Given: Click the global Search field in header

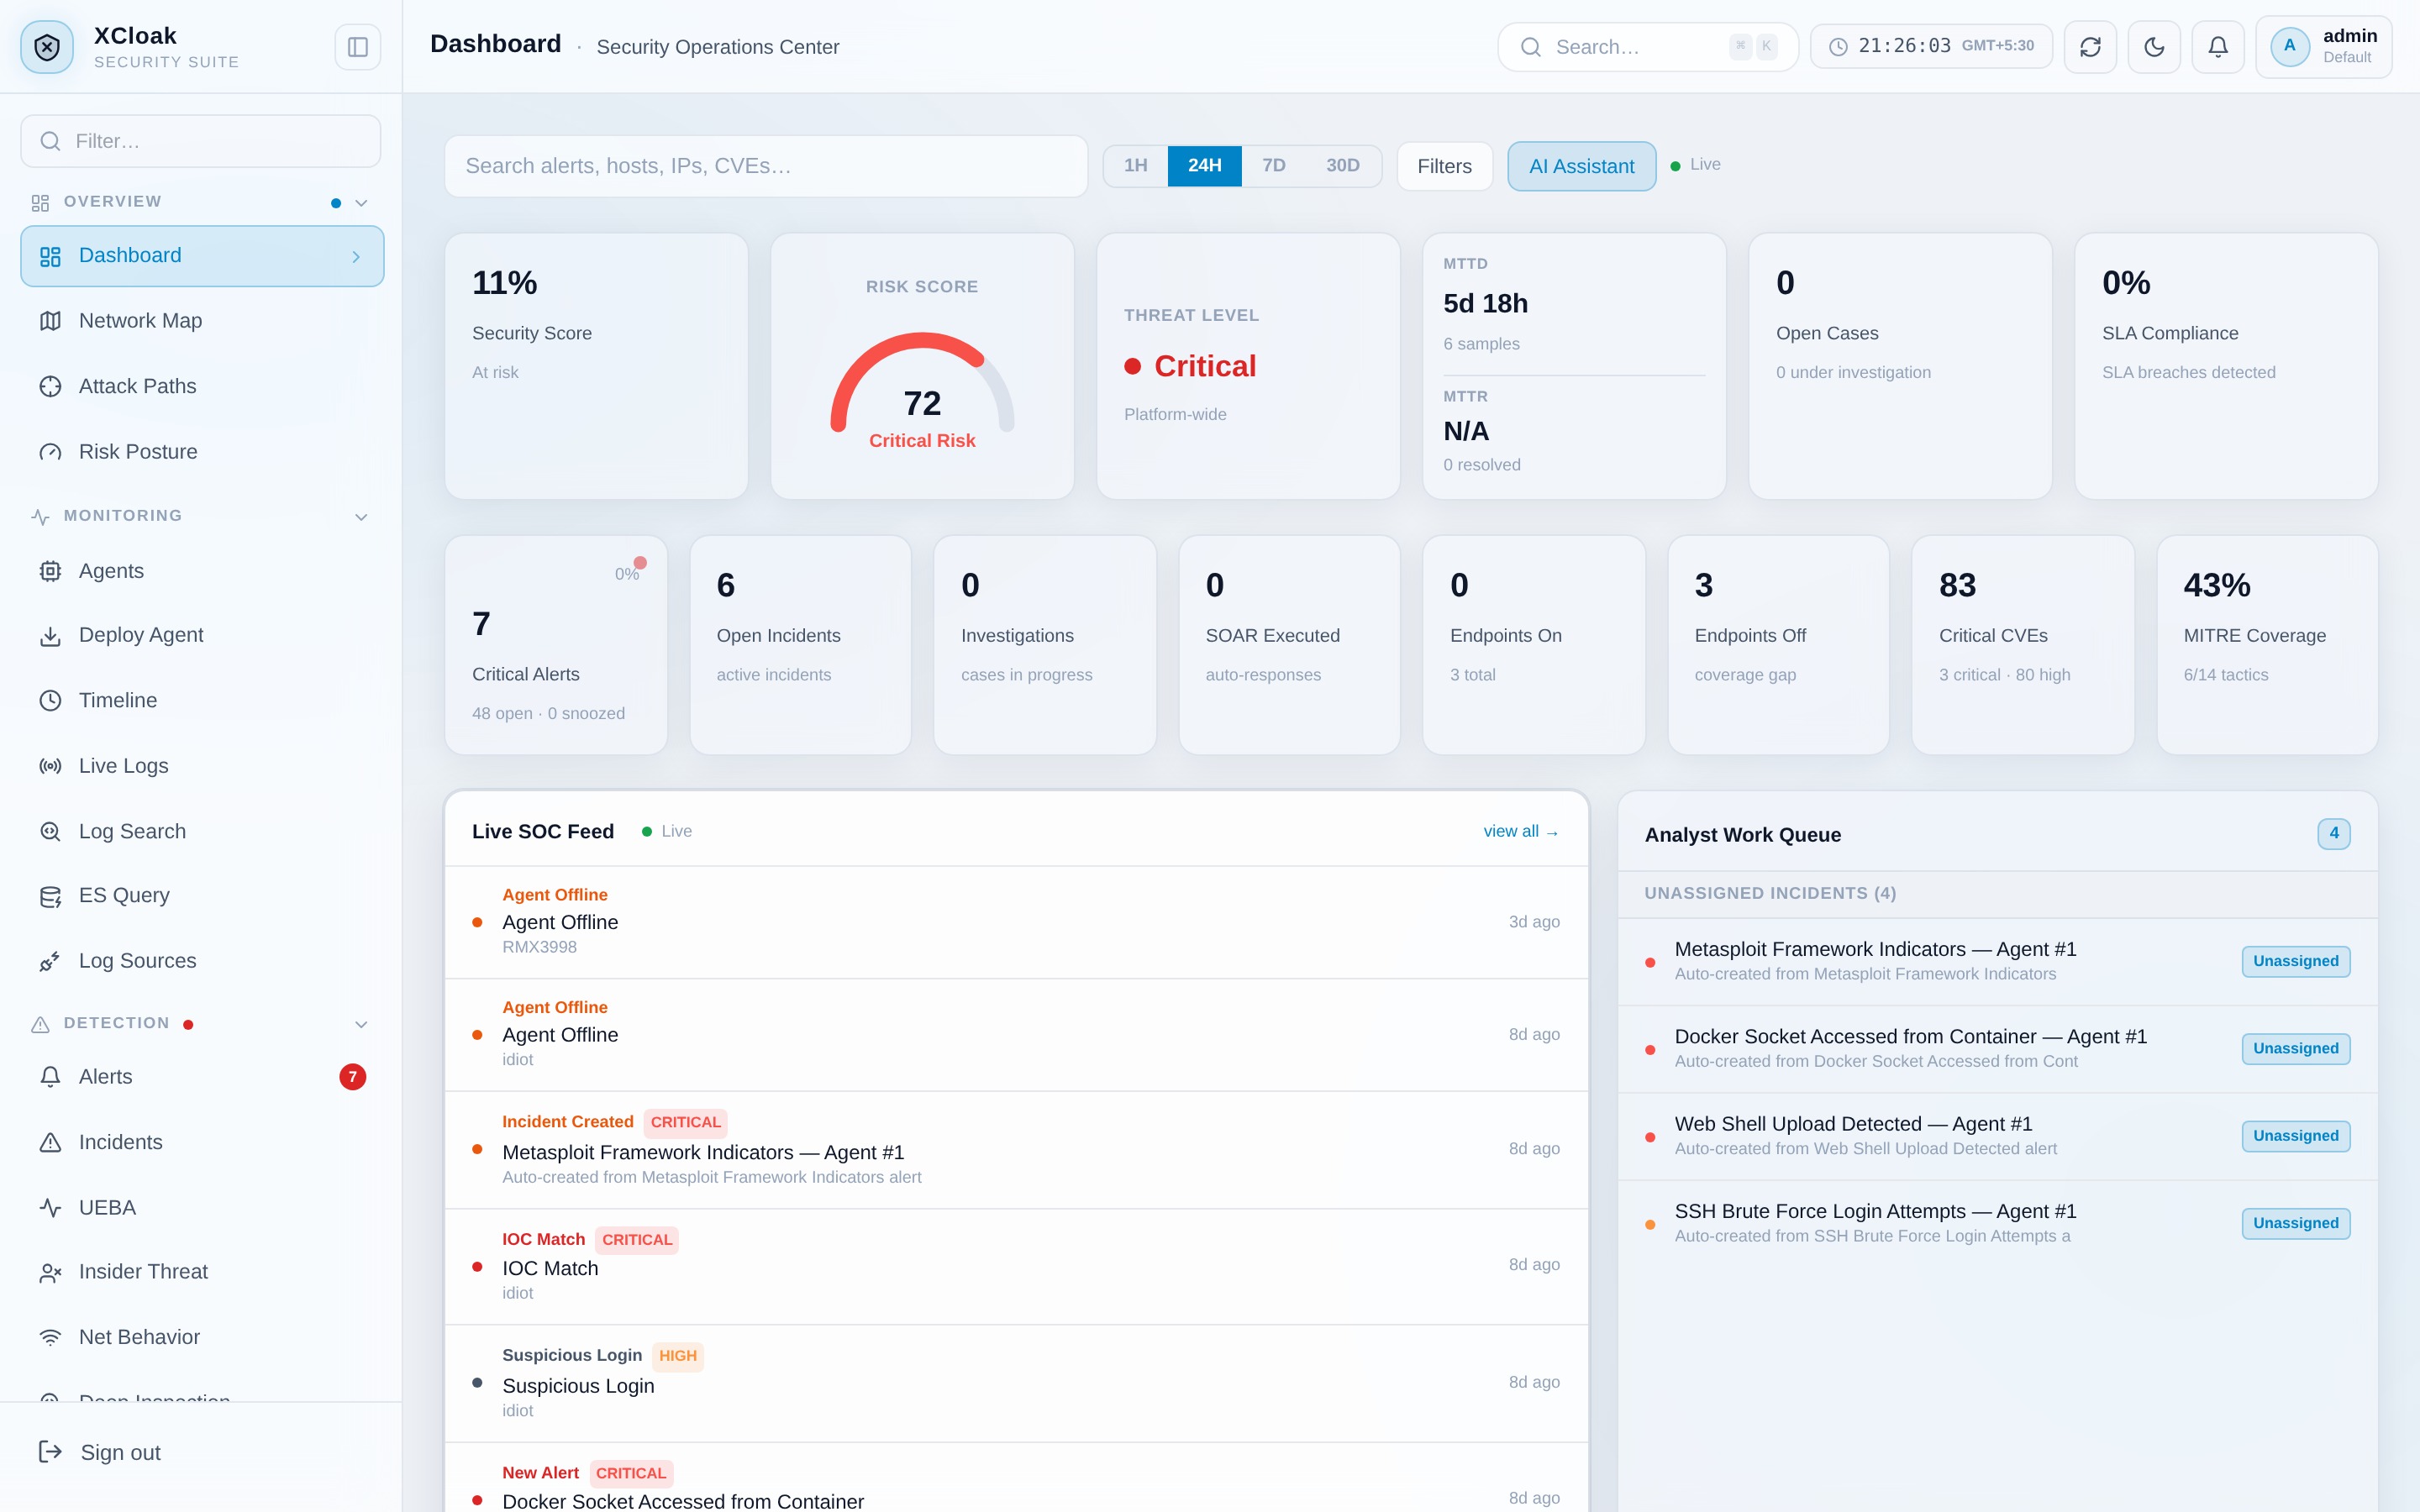Looking at the screenshot, I should click(1647, 47).
